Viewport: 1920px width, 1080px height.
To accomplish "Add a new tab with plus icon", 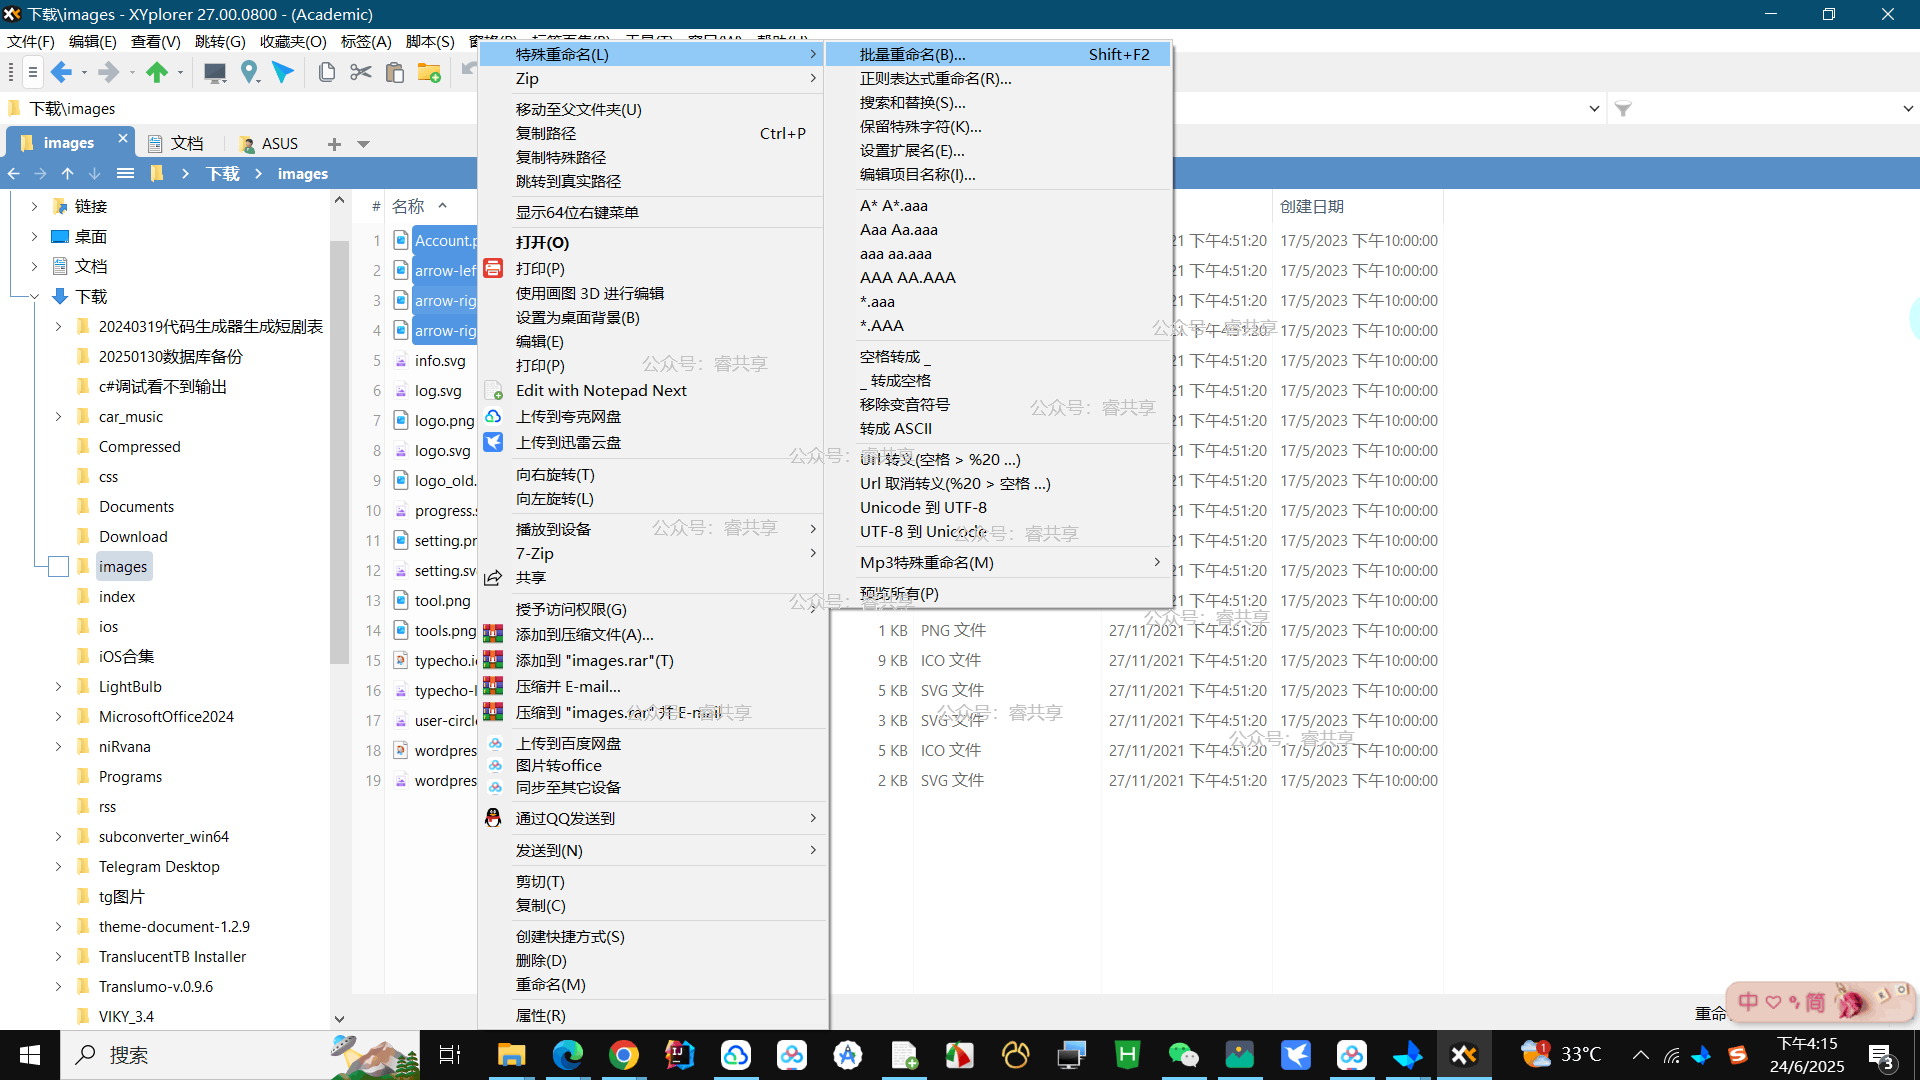I will pos(334,144).
